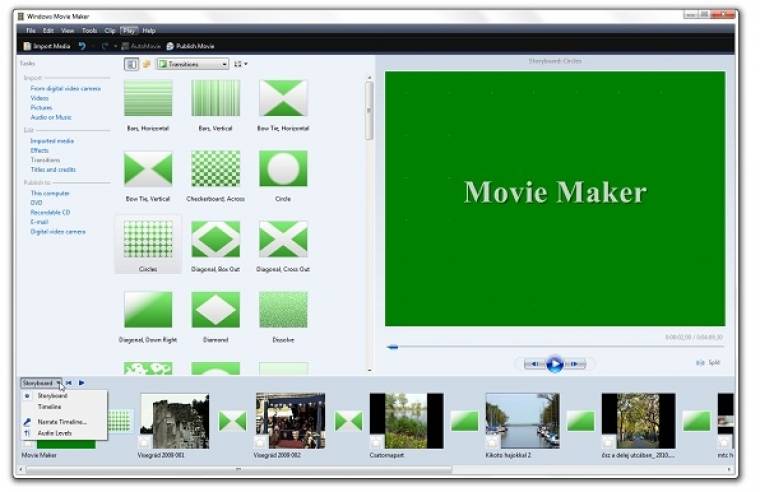Click the Videos import link
Viewport: 760px width, 492px height.
pos(39,98)
